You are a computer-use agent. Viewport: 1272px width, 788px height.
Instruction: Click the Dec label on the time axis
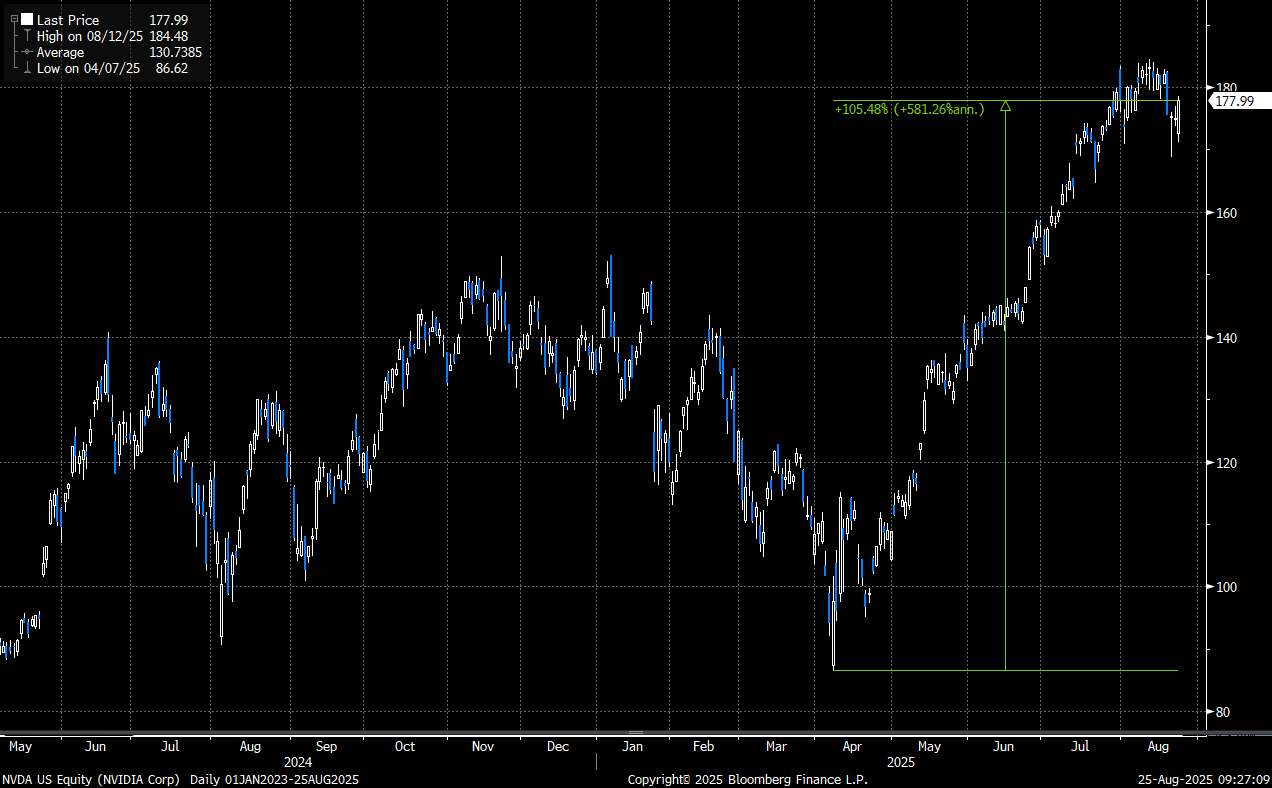pyautogui.click(x=558, y=747)
